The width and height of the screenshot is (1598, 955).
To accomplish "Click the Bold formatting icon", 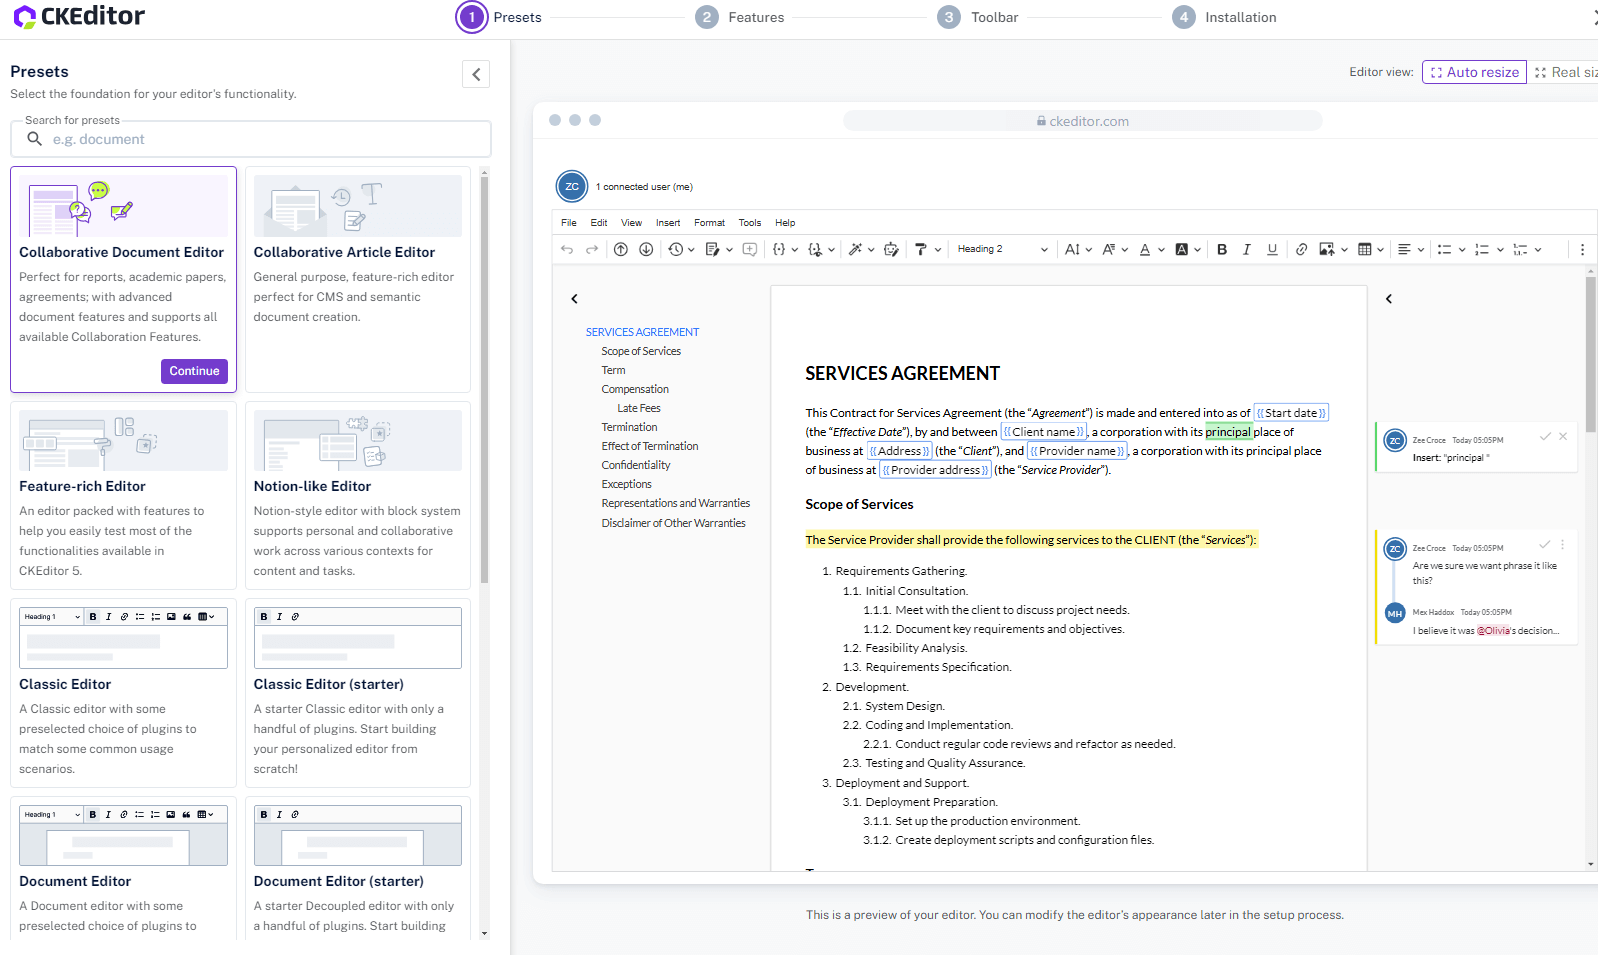I will [x=1221, y=250].
